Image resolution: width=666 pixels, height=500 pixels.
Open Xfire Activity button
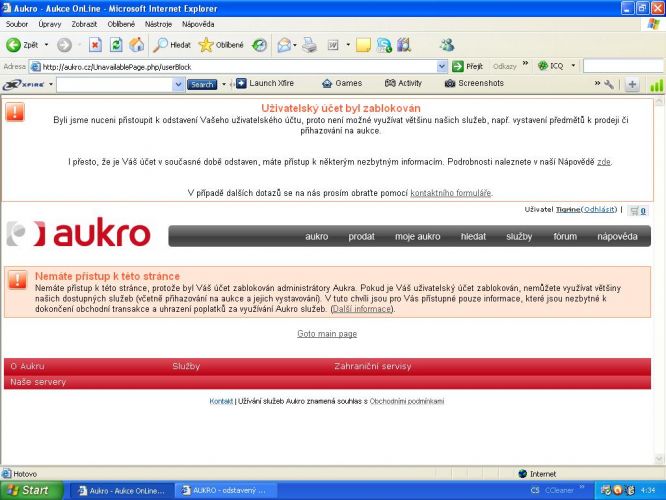click(x=403, y=83)
